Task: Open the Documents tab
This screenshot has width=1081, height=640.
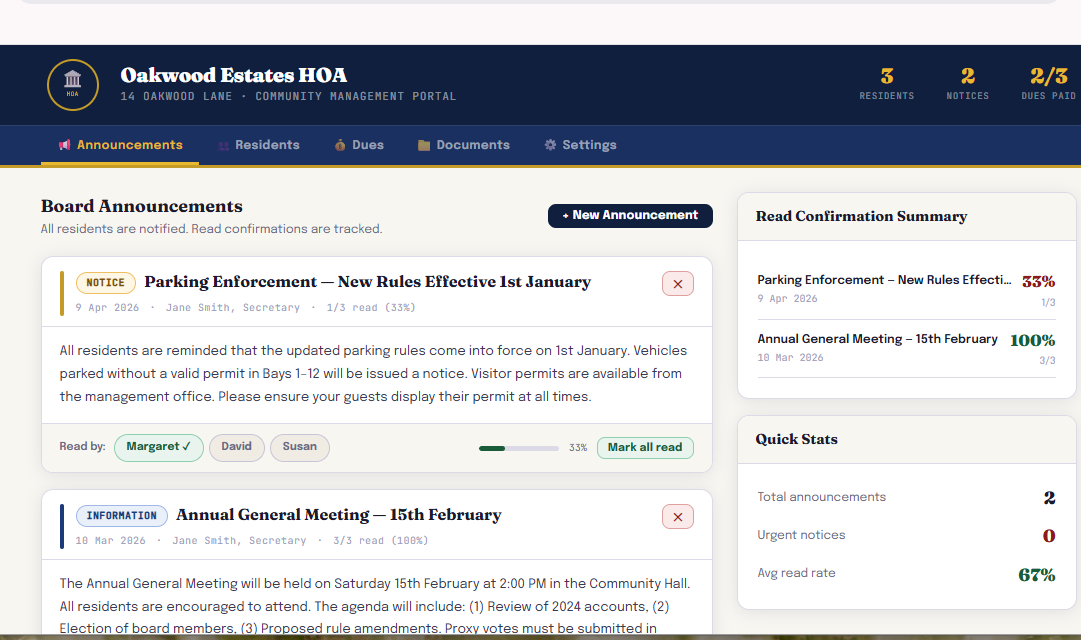Action: 464,145
